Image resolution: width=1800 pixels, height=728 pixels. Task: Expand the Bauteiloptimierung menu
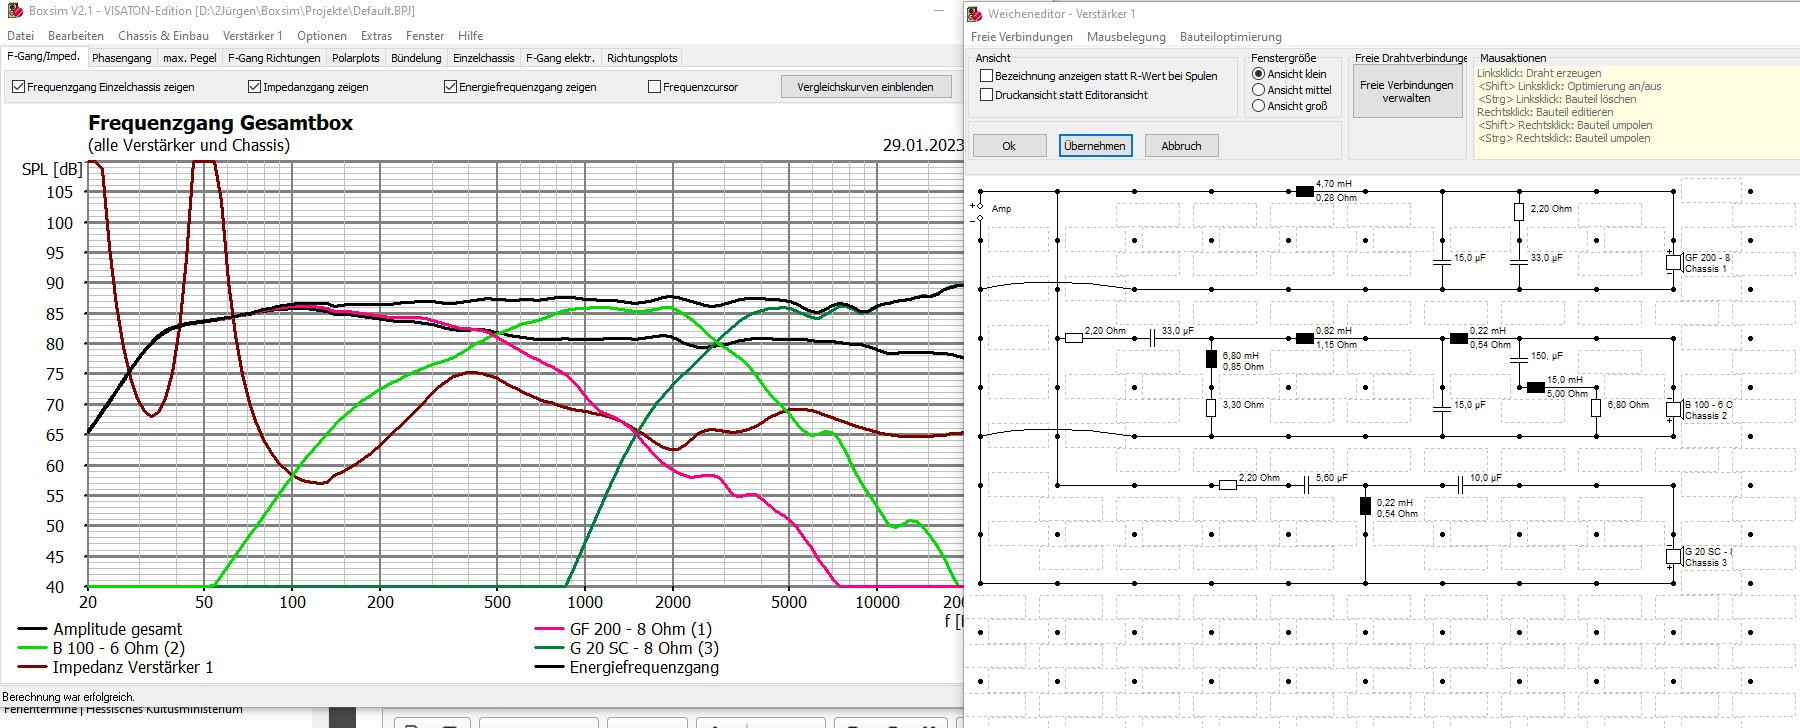(x=1230, y=37)
